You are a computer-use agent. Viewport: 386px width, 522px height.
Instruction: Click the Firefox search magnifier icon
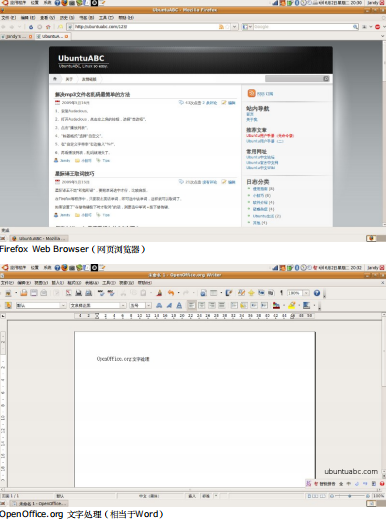coord(355,27)
